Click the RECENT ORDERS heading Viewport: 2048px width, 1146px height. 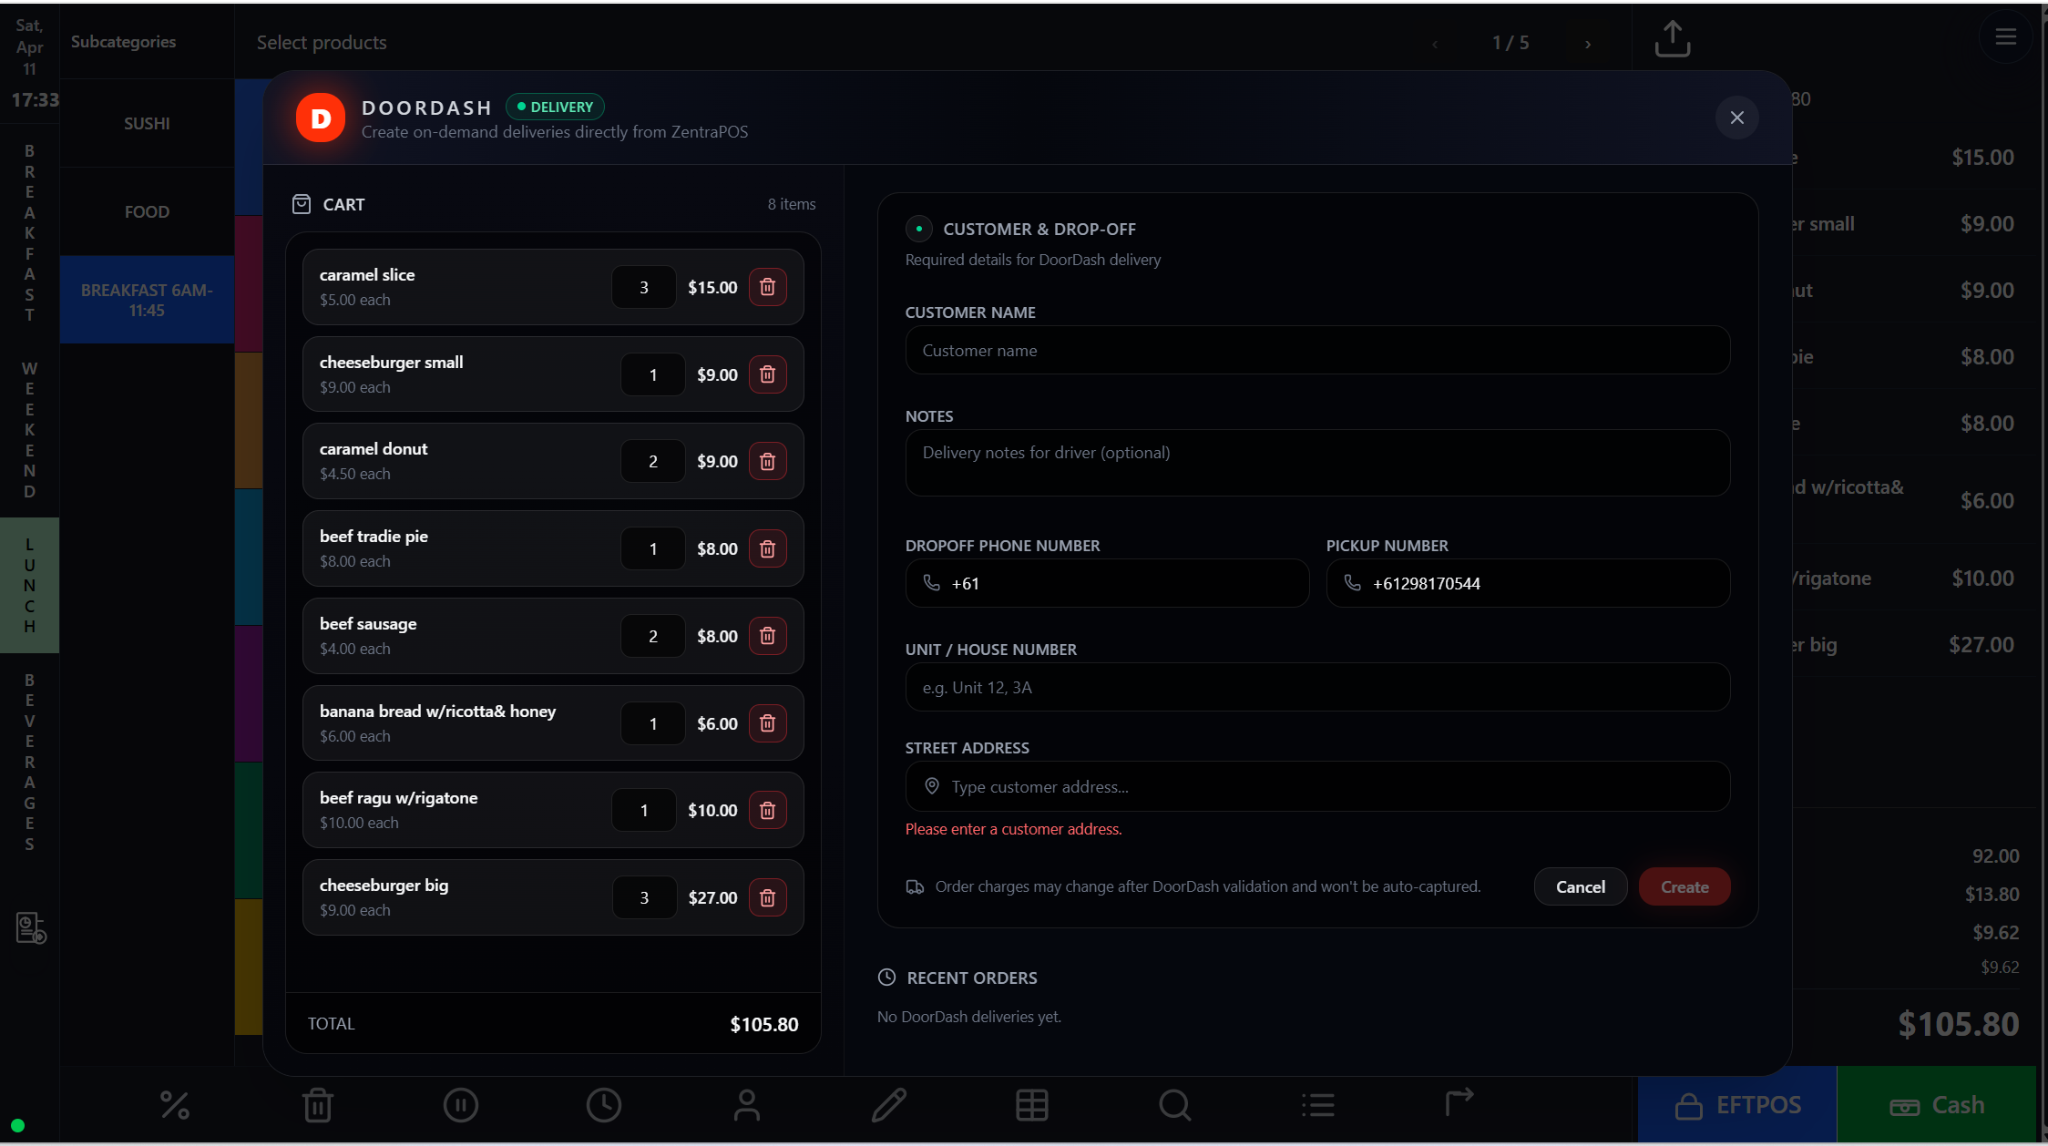coord(971,978)
